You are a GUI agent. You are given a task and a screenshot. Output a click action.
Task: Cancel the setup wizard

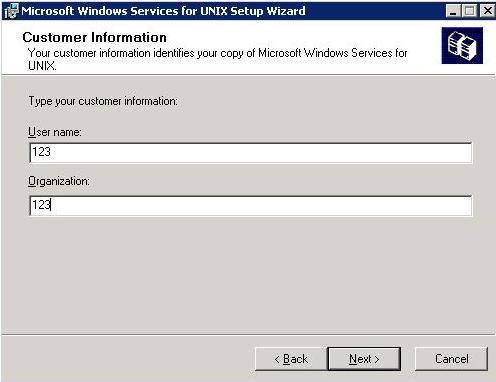tap(451, 359)
